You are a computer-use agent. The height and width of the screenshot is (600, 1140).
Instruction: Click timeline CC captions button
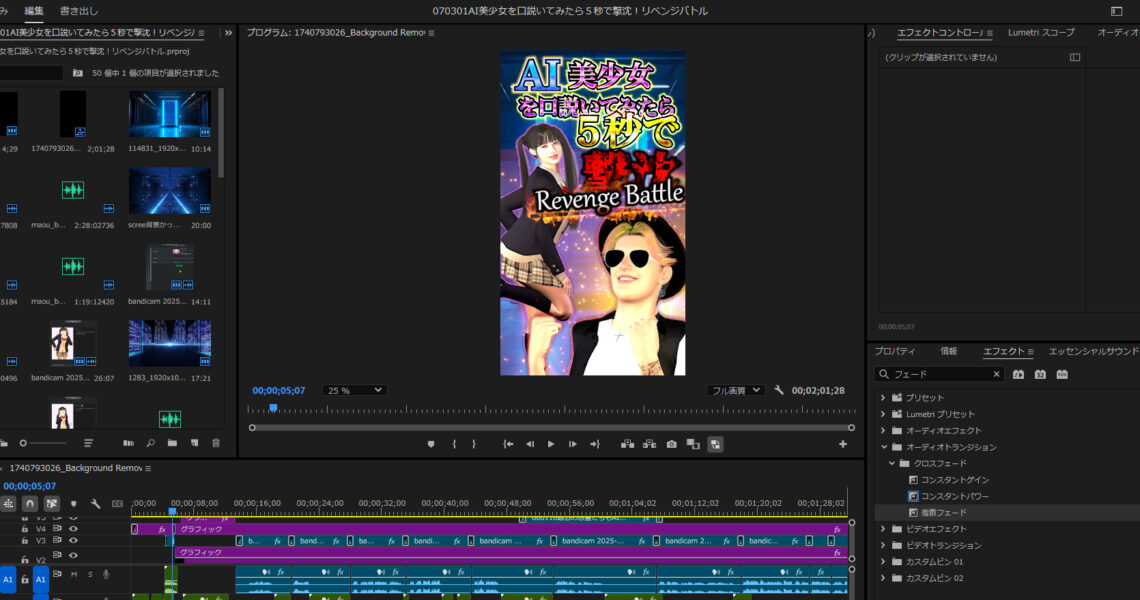(x=117, y=503)
